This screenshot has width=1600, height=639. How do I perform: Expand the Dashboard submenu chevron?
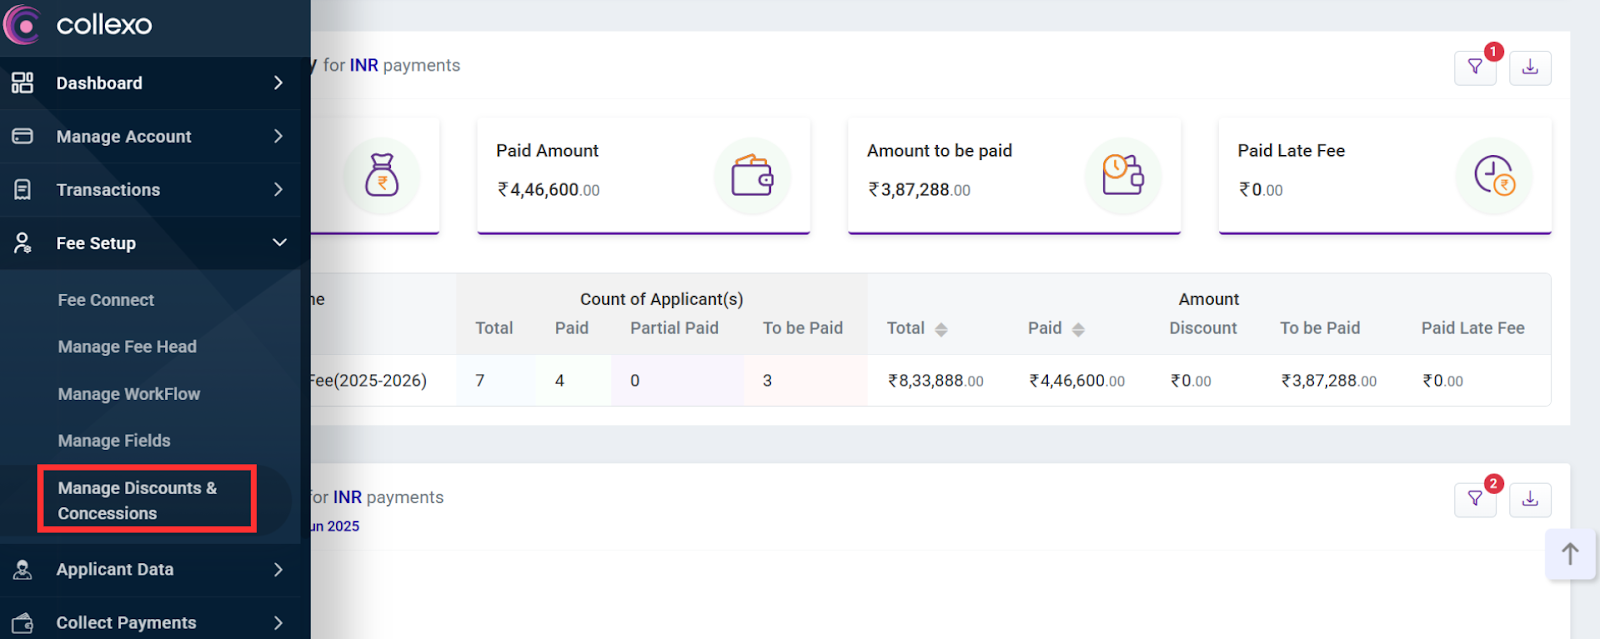[x=279, y=83]
